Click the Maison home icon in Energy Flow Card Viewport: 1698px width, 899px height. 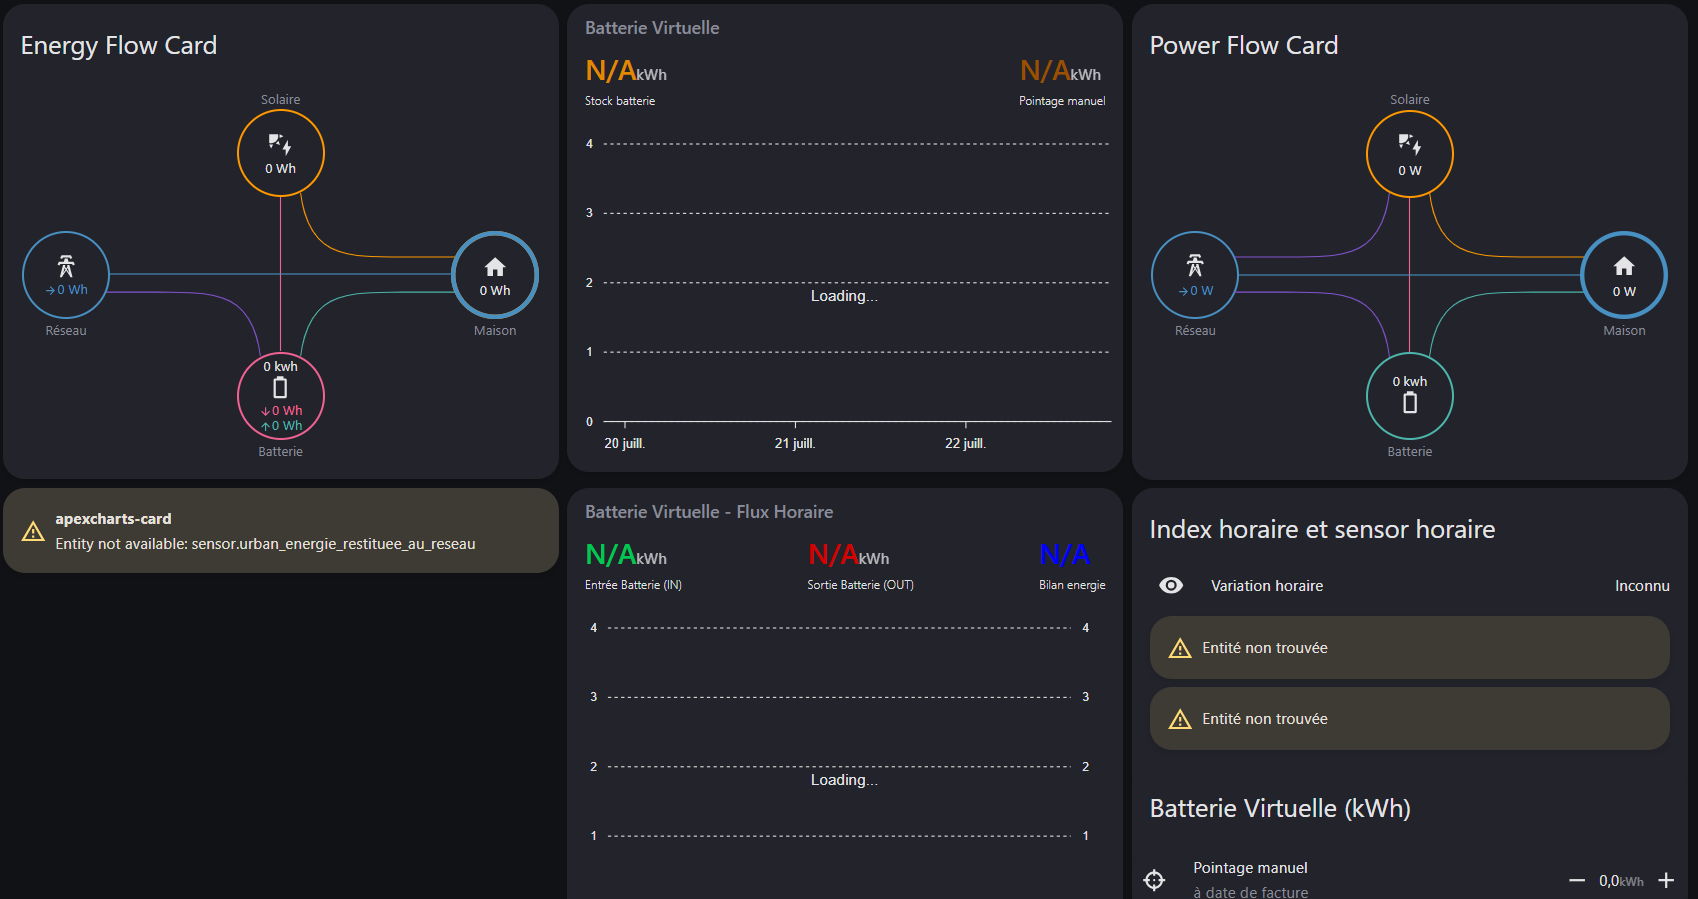coord(495,267)
